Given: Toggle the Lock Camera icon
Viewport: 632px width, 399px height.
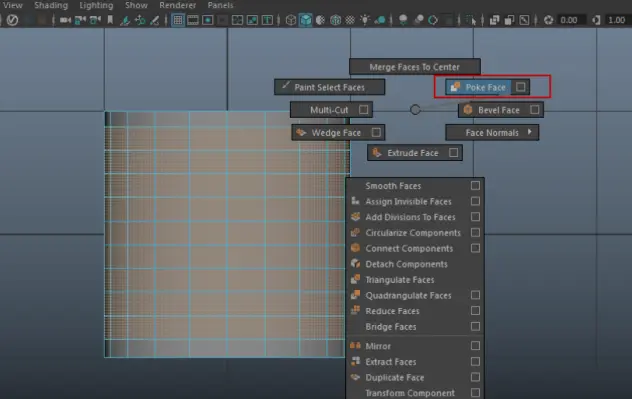Looking at the screenshot, I should coord(80,20).
